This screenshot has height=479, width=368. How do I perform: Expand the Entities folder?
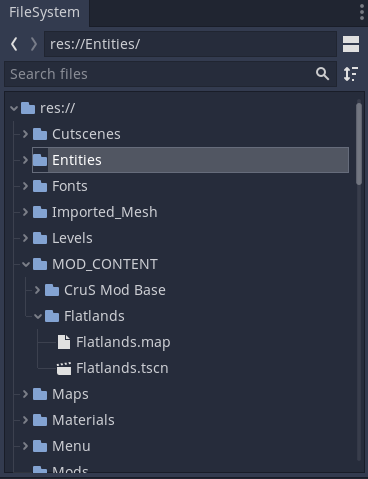[x=25, y=160]
